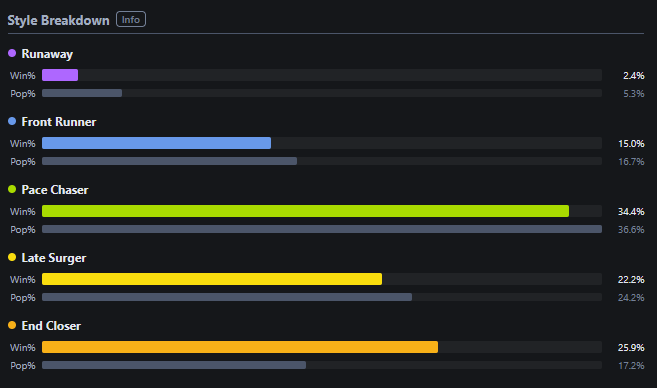This screenshot has width=657, height=388.
Task: Click the purple Runaway color dot
Action: (12, 53)
